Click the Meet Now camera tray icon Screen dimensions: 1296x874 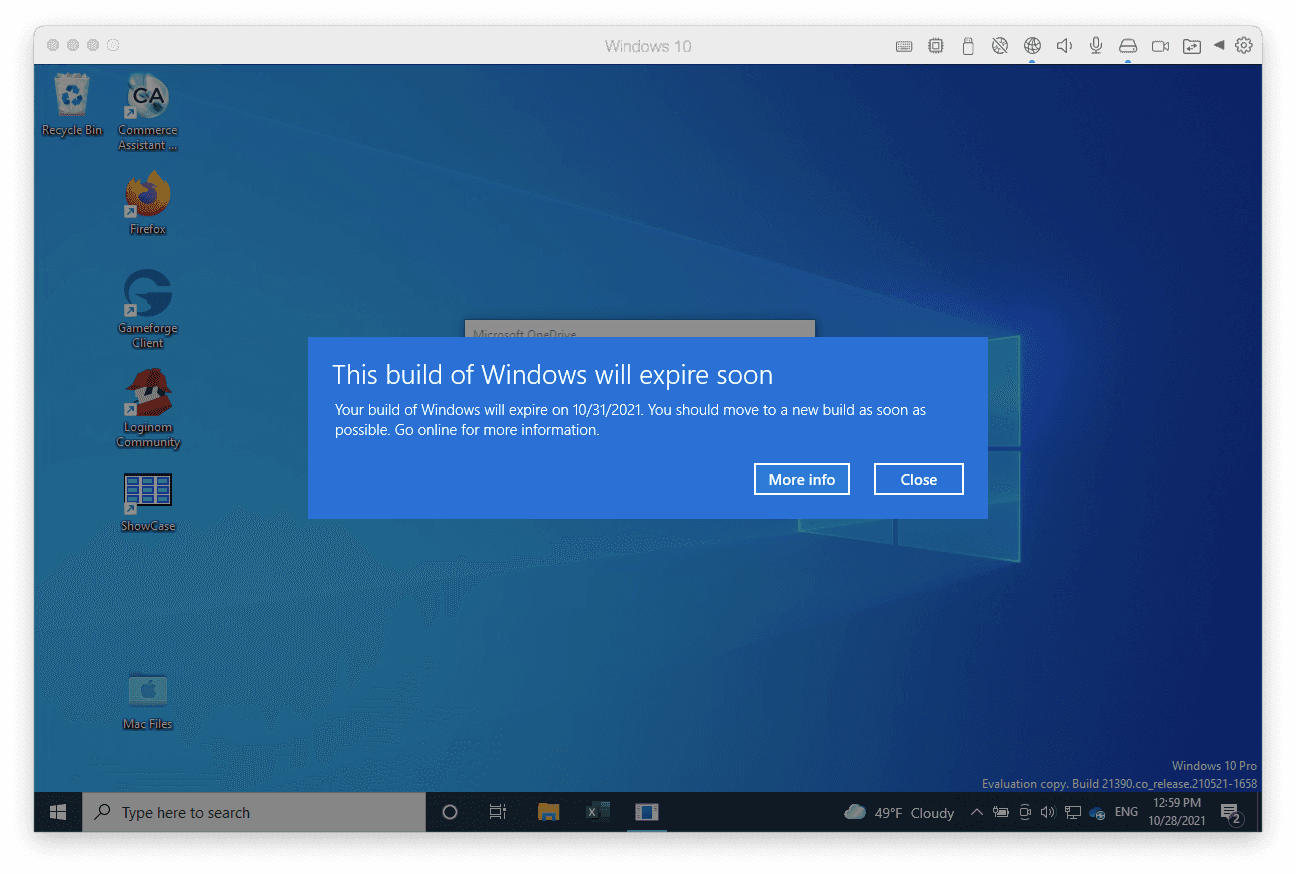pos(1025,812)
